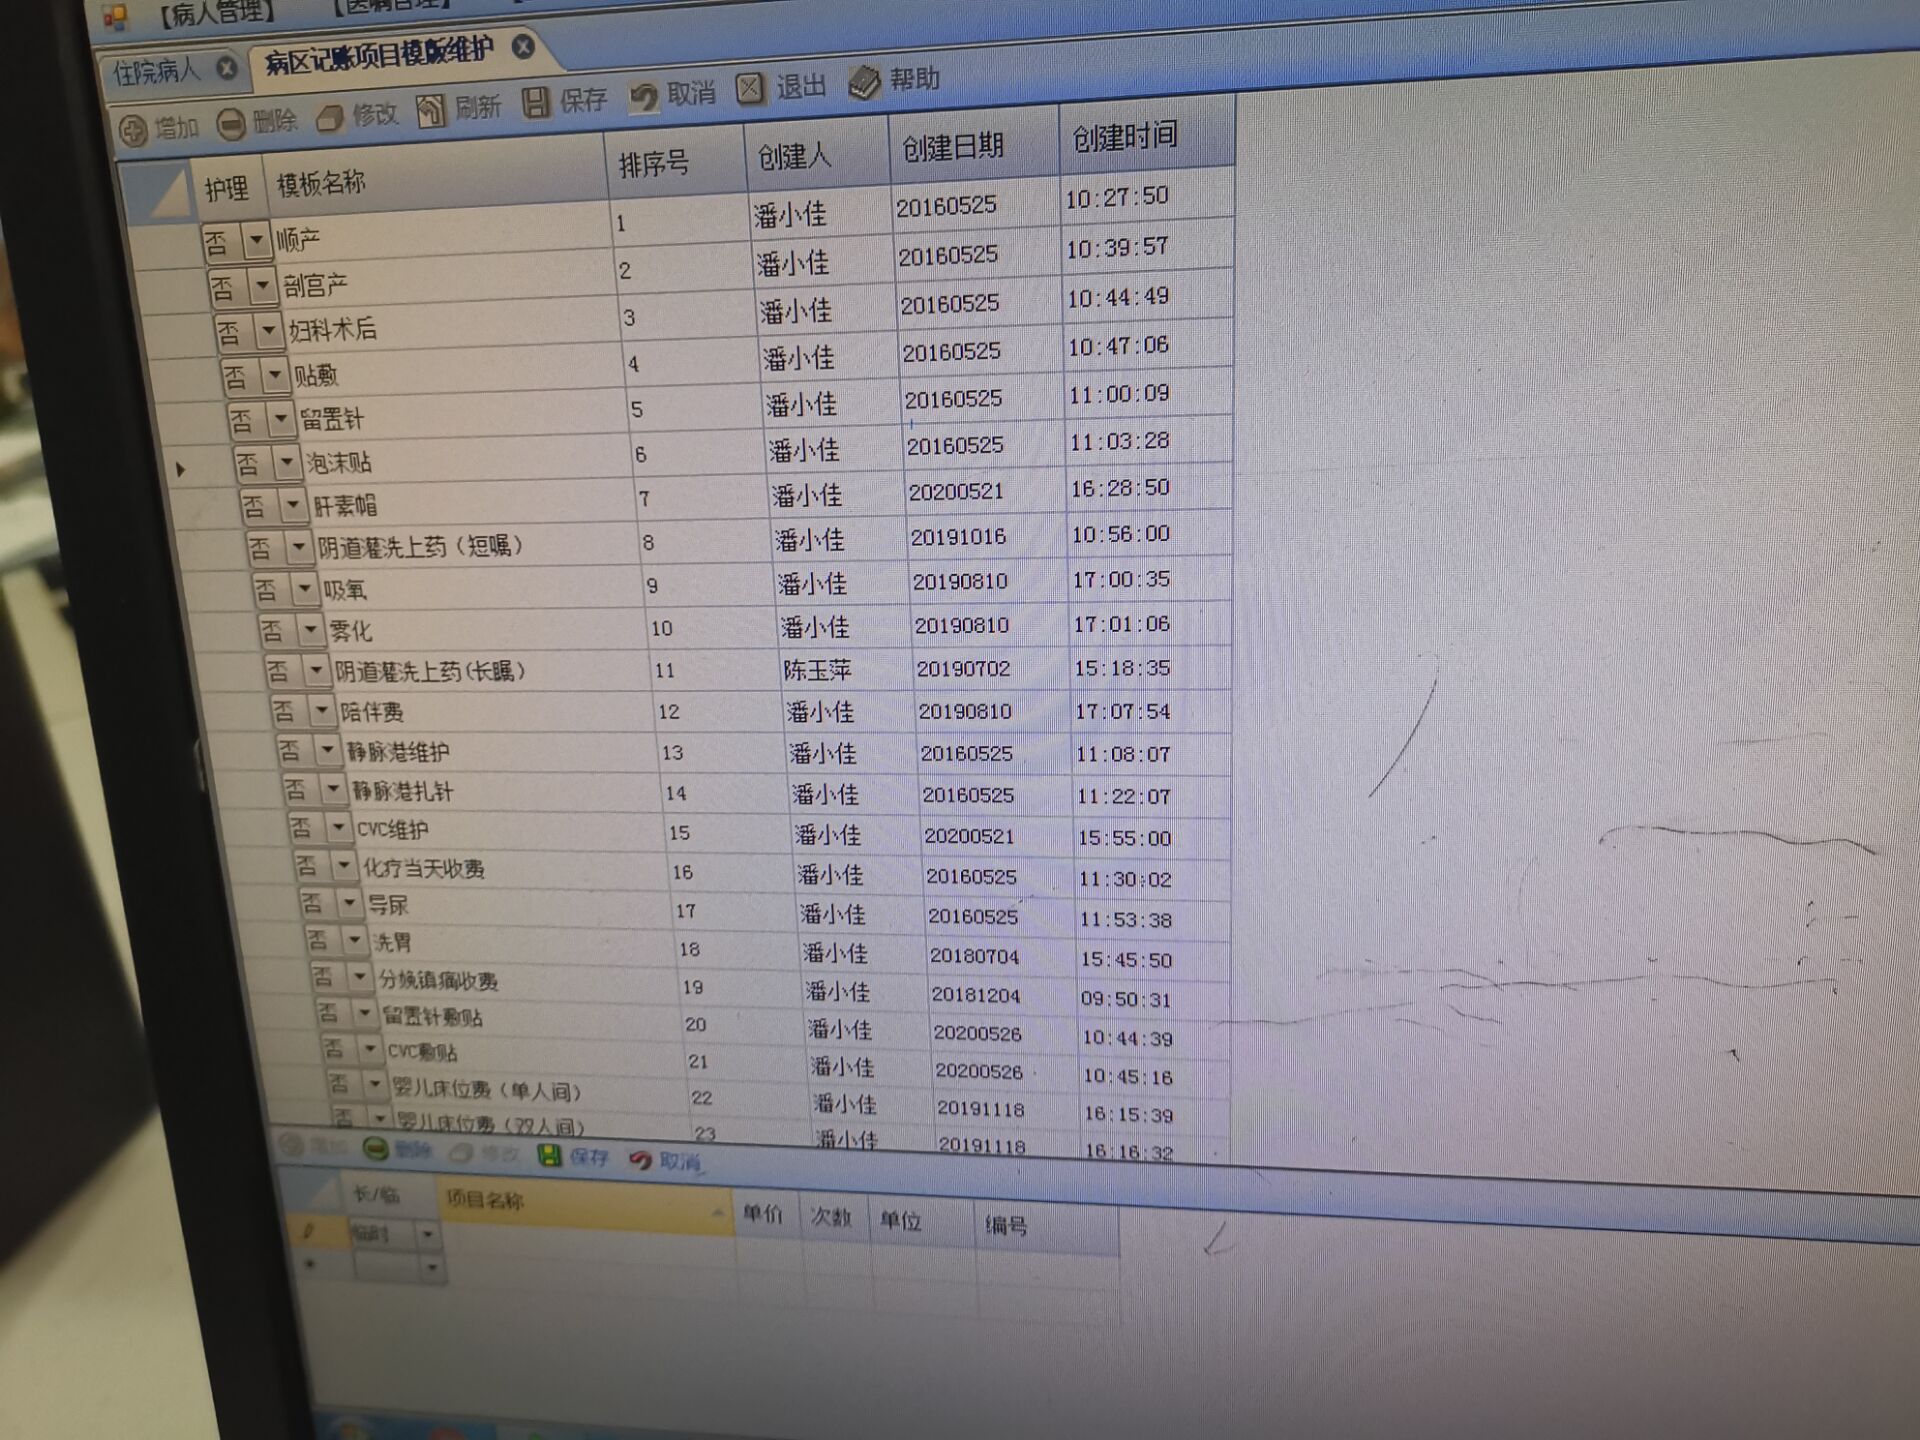Select the 剖宫产 template row

[x=316, y=286]
